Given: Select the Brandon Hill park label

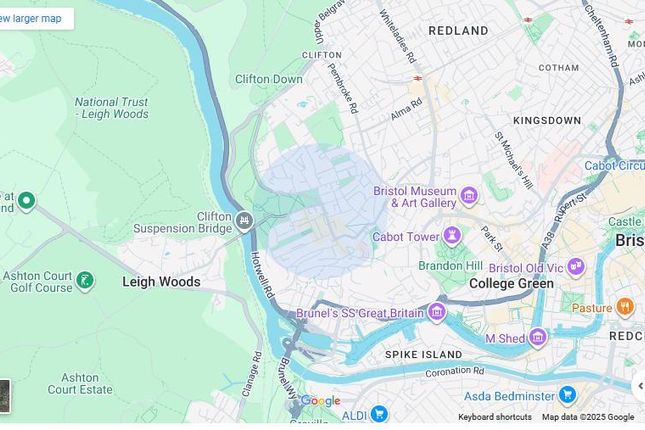Looking at the screenshot, I should [x=450, y=266].
